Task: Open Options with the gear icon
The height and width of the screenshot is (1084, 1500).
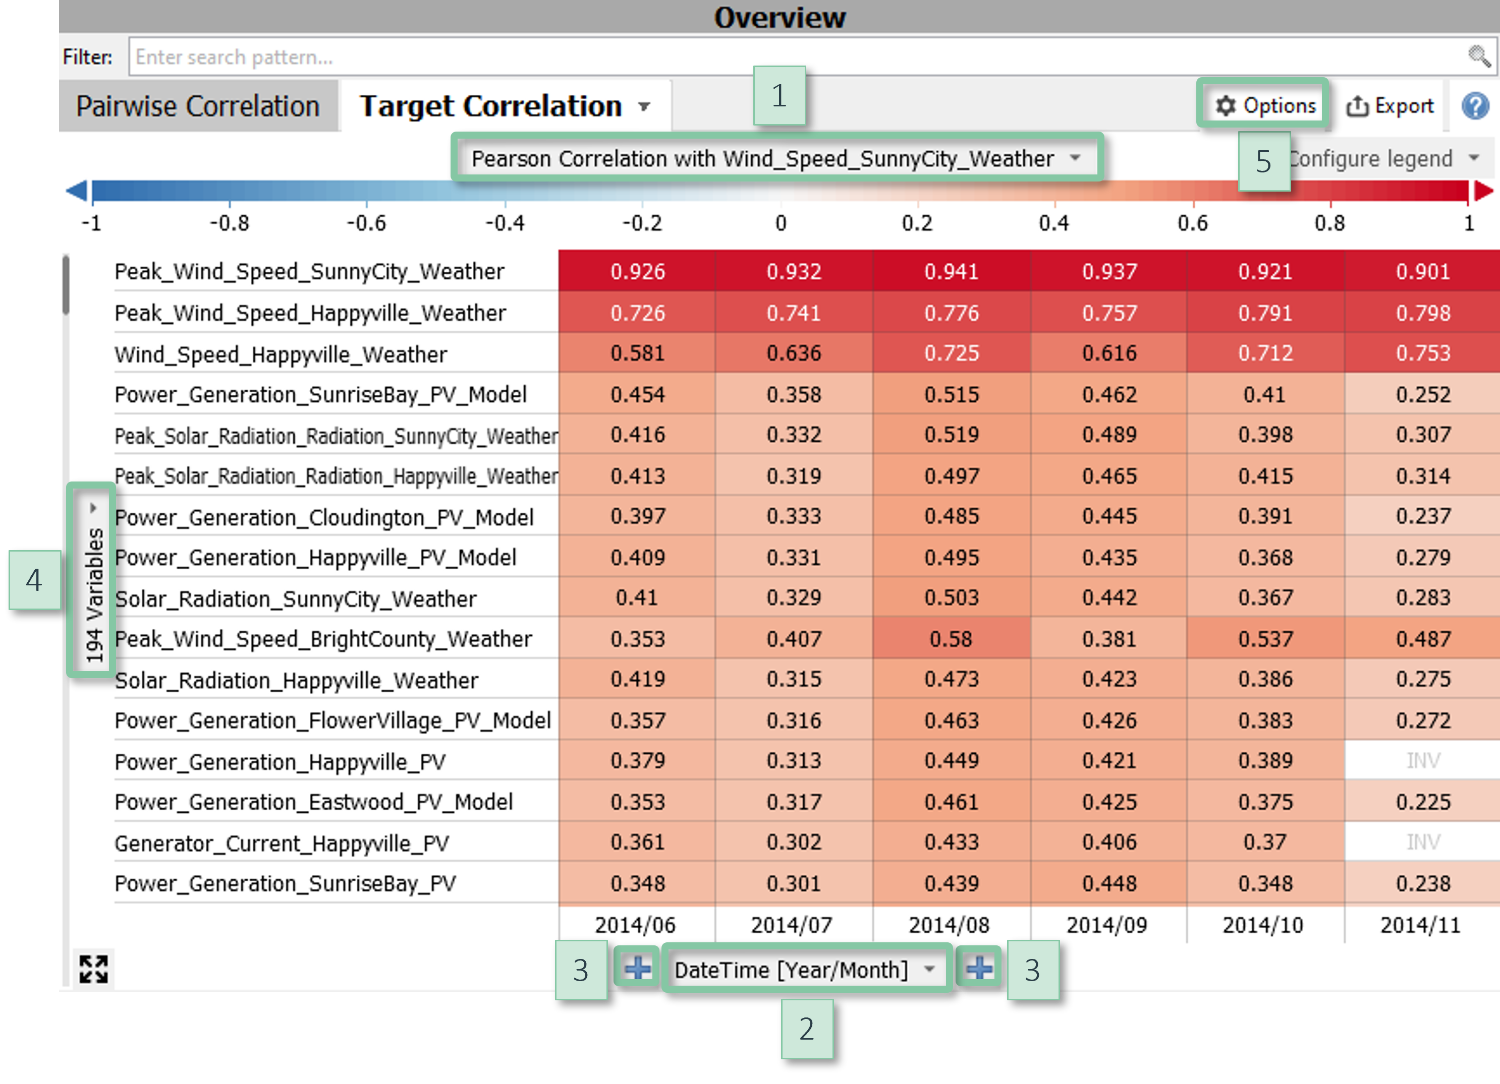Action: (x=1264, y=105)
